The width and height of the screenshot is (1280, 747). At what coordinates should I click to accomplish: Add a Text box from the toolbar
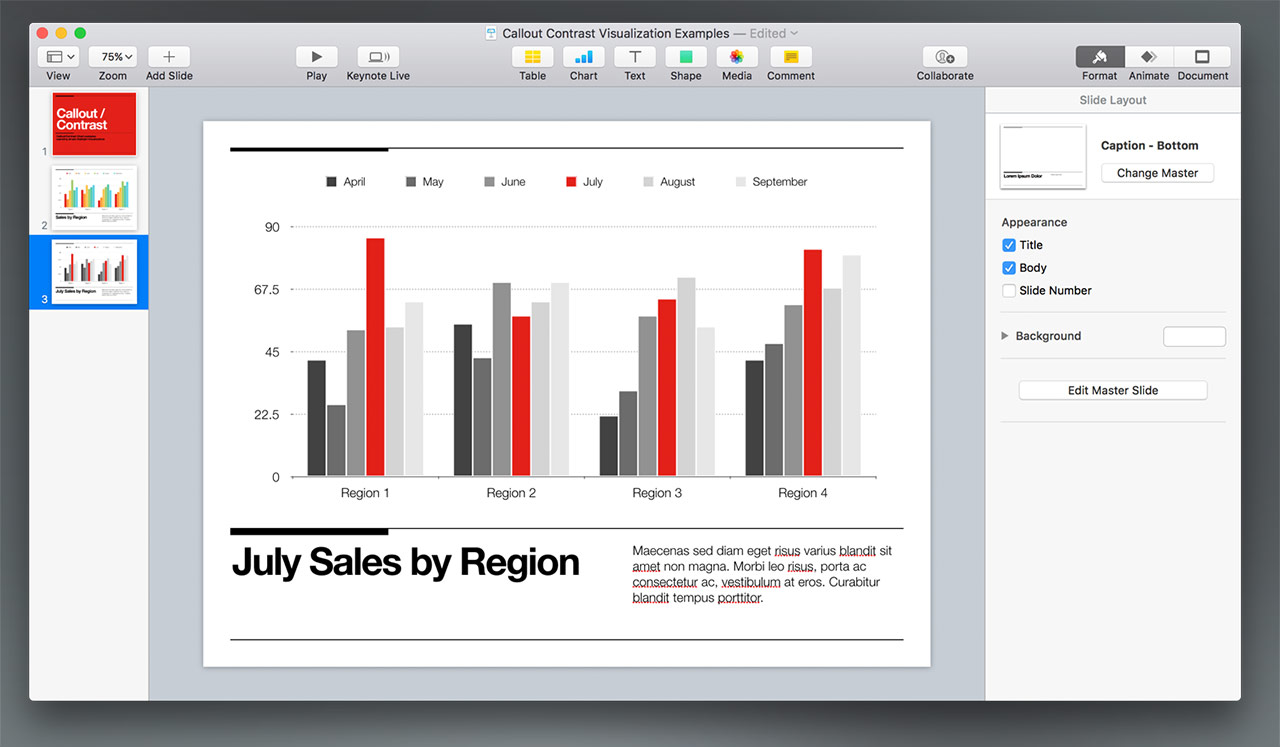(634, 57)
